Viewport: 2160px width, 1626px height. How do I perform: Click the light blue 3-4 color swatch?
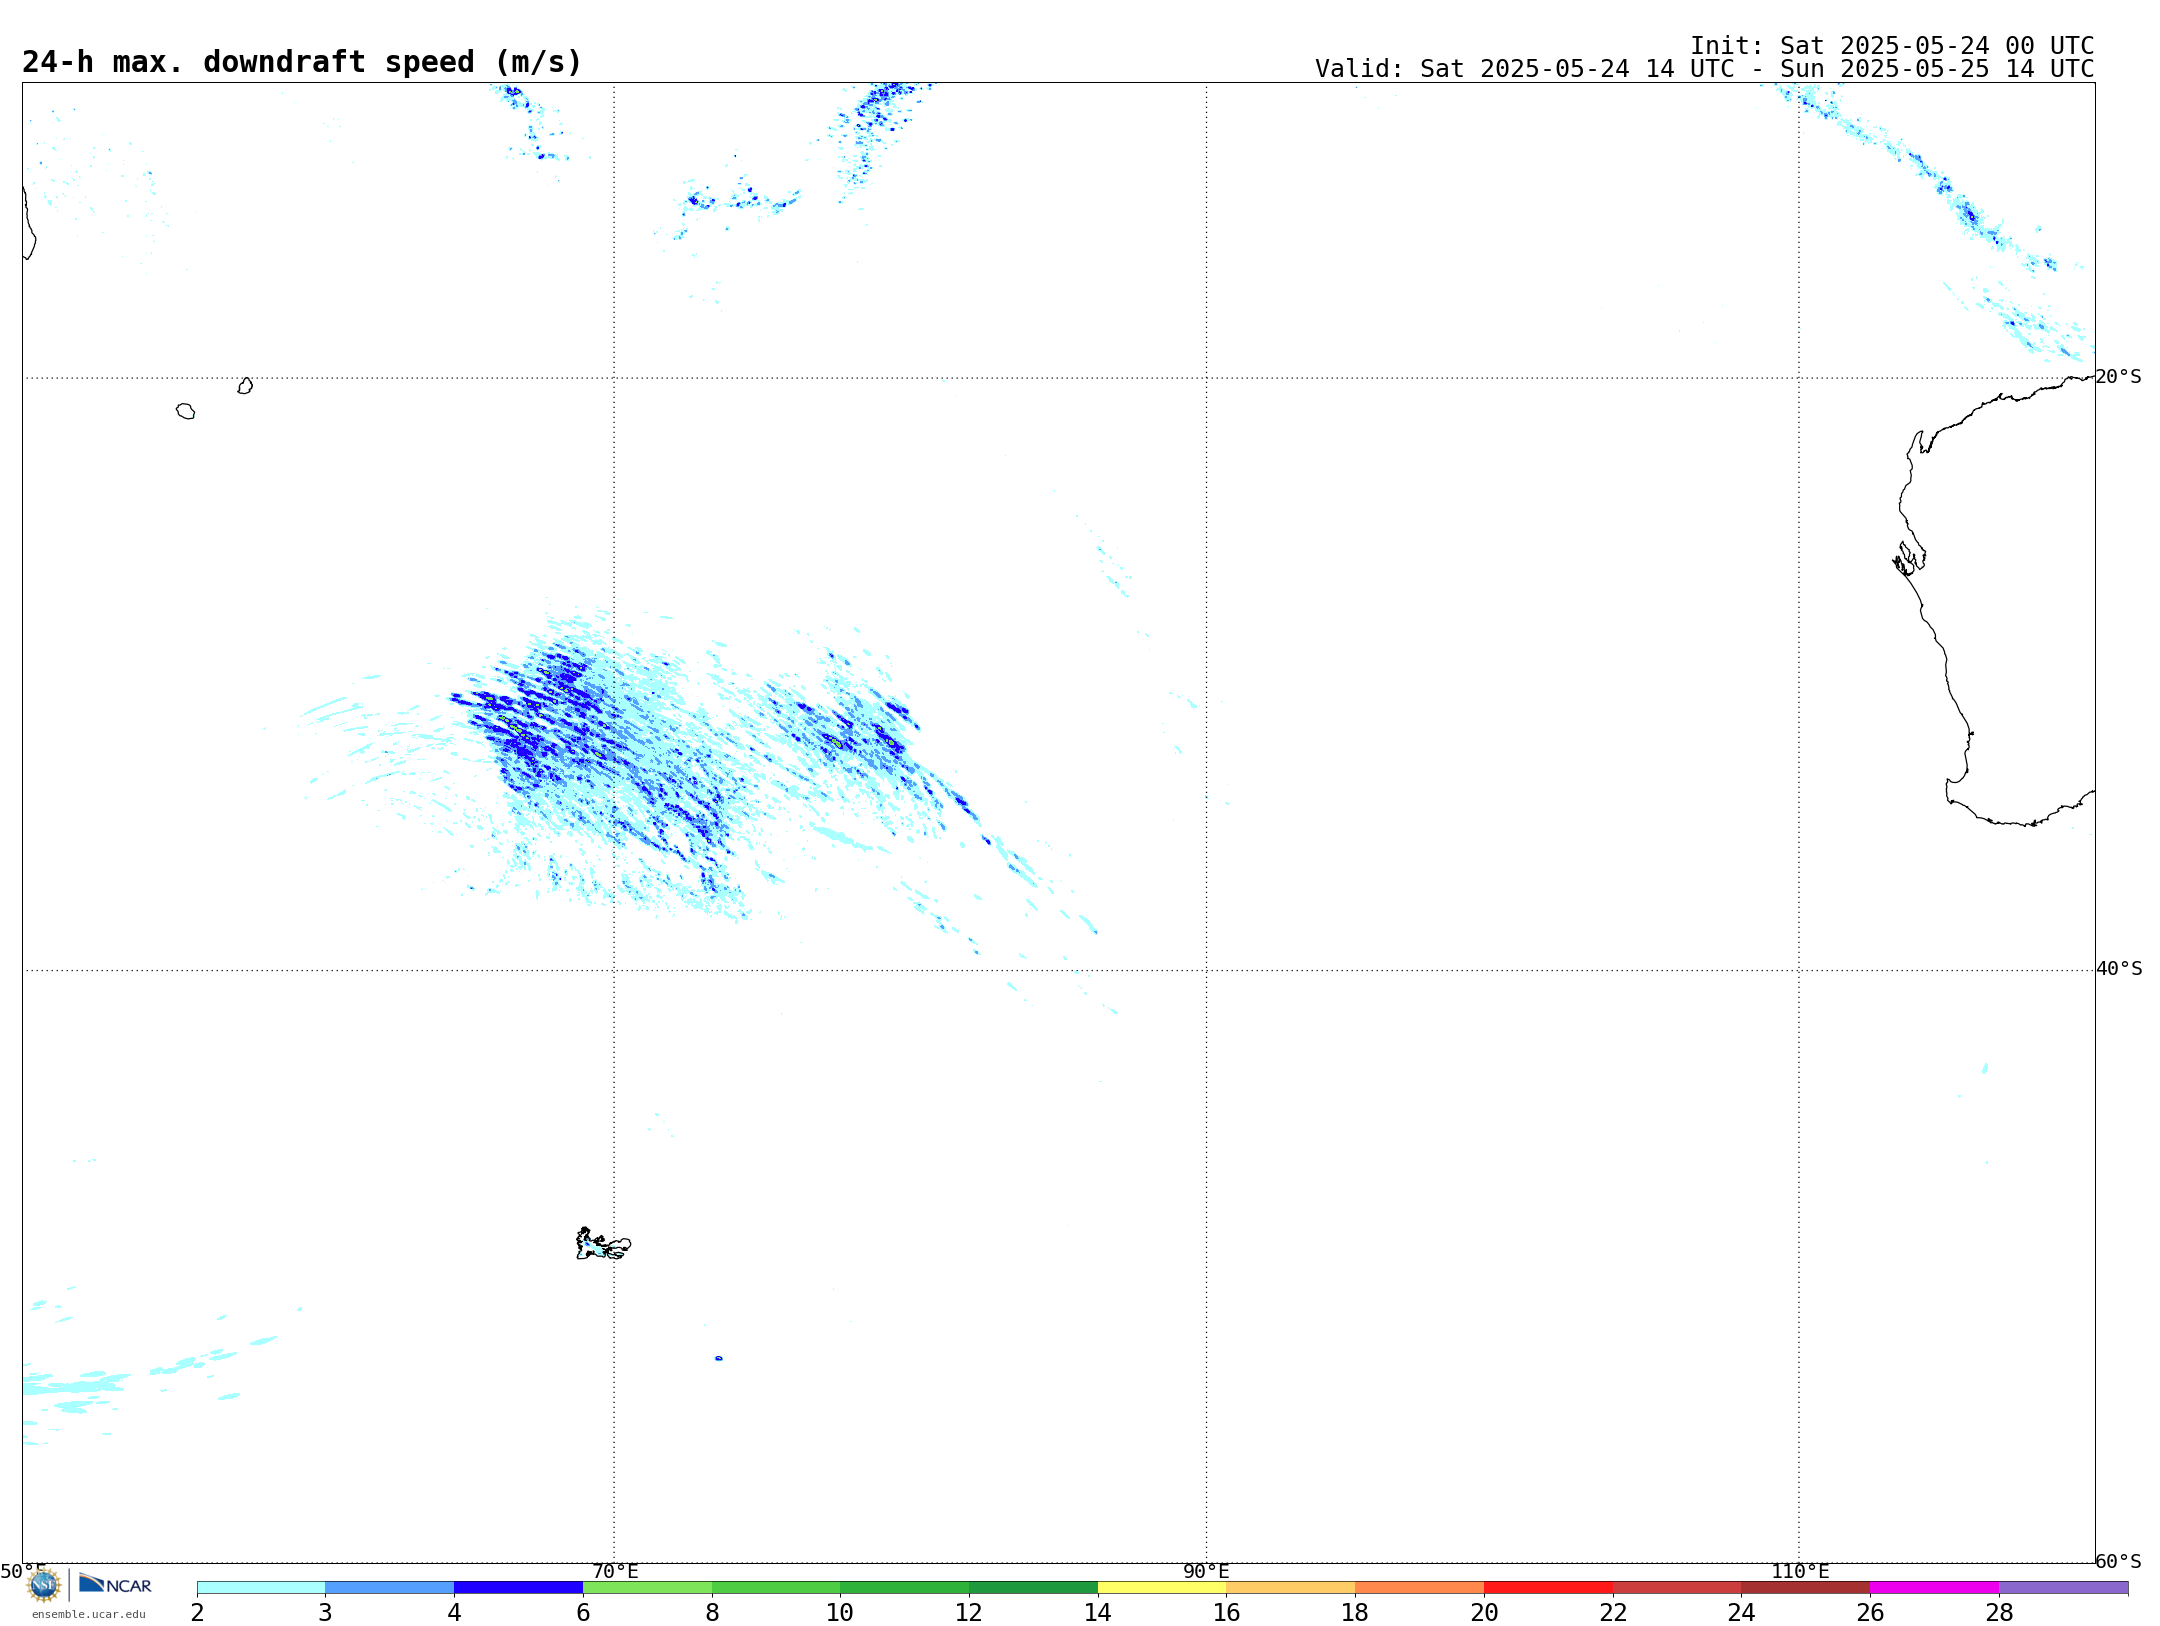point(389,1587)
